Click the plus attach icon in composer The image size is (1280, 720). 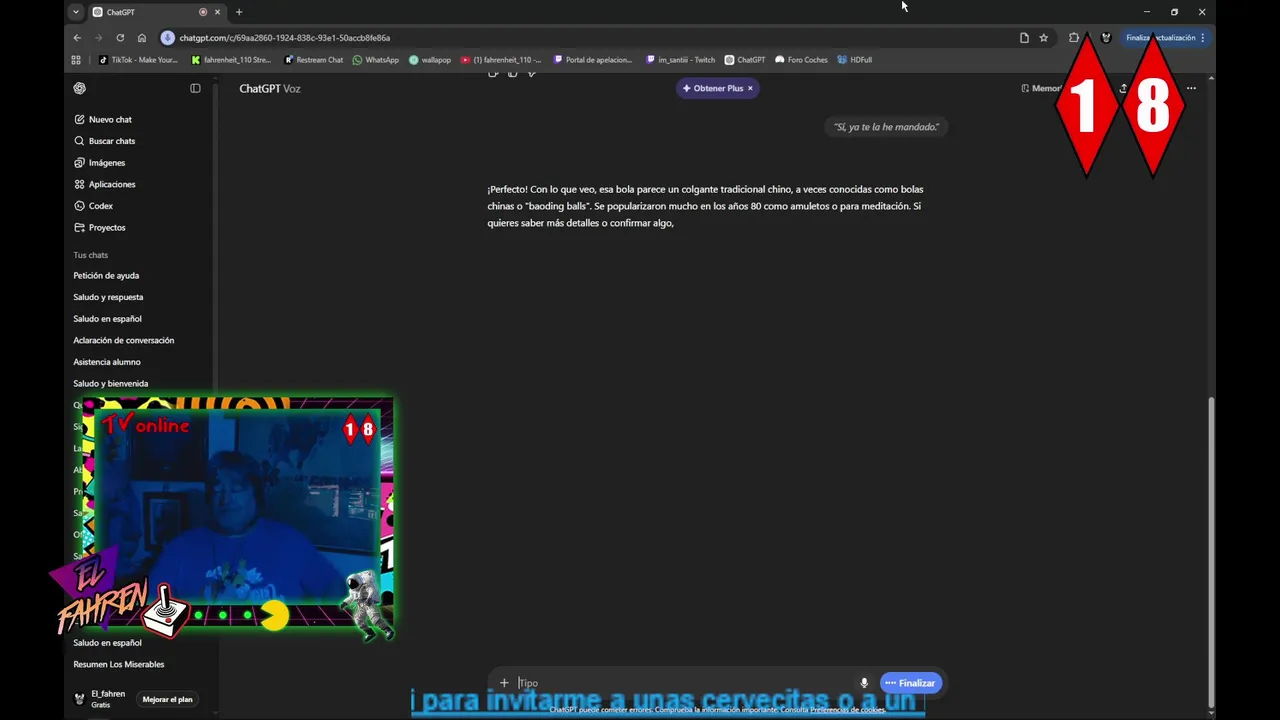point(504,683)
